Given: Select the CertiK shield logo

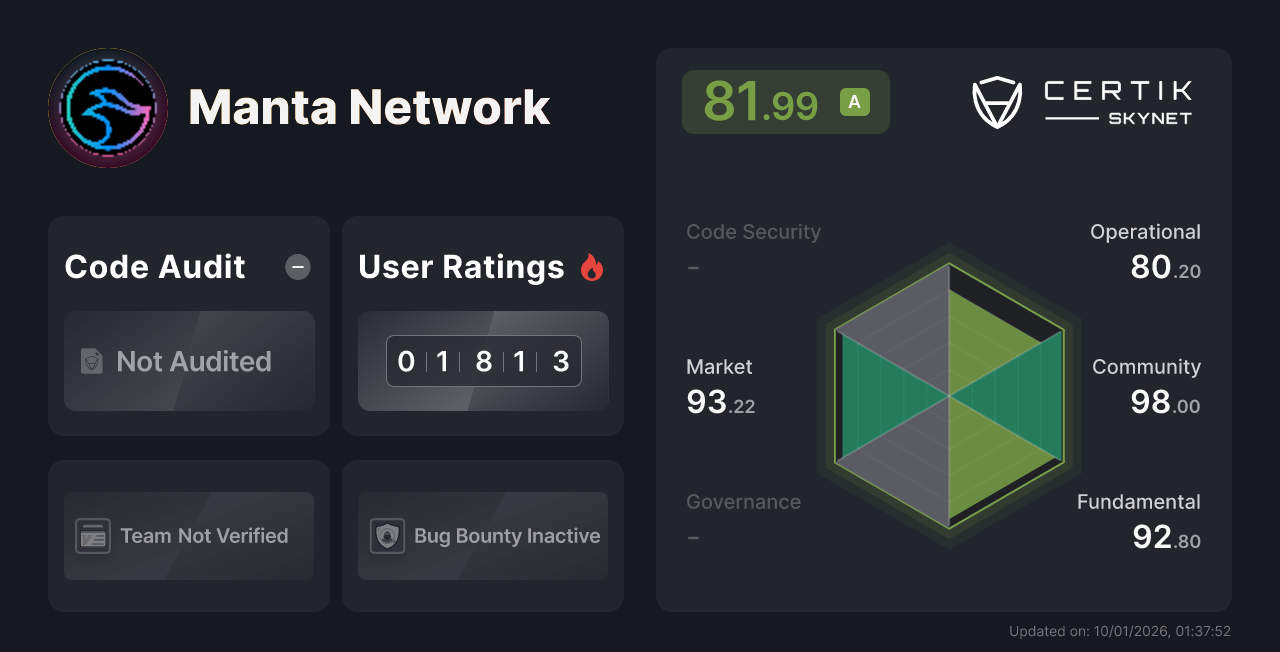Looking at the screenshot, I should point(996,101).
